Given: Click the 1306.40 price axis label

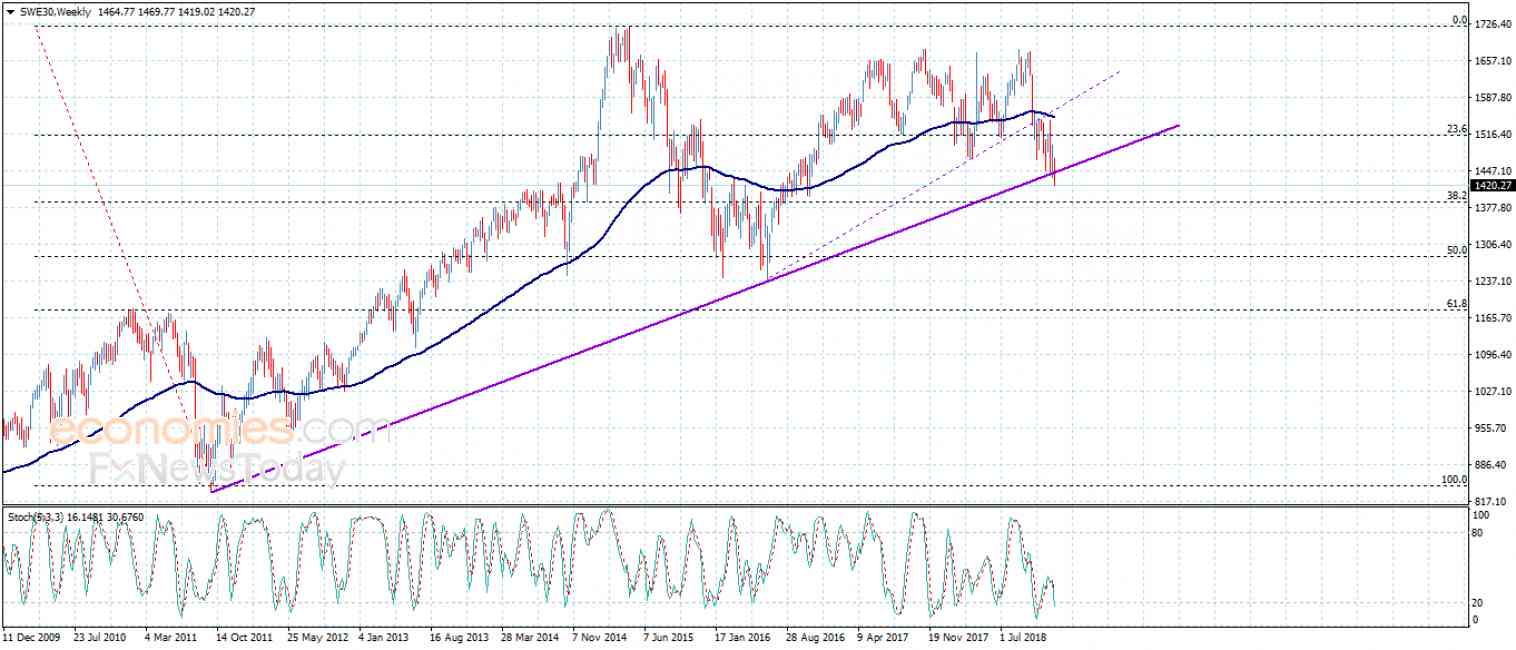Looking at the screenshot, I should (x=1493, y=245).
